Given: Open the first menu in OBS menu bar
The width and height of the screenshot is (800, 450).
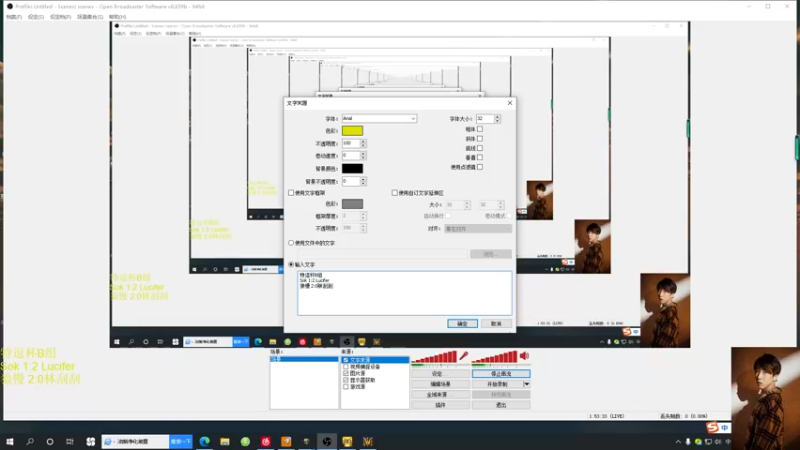Looking at the screenshot, I should click(14, 17).
